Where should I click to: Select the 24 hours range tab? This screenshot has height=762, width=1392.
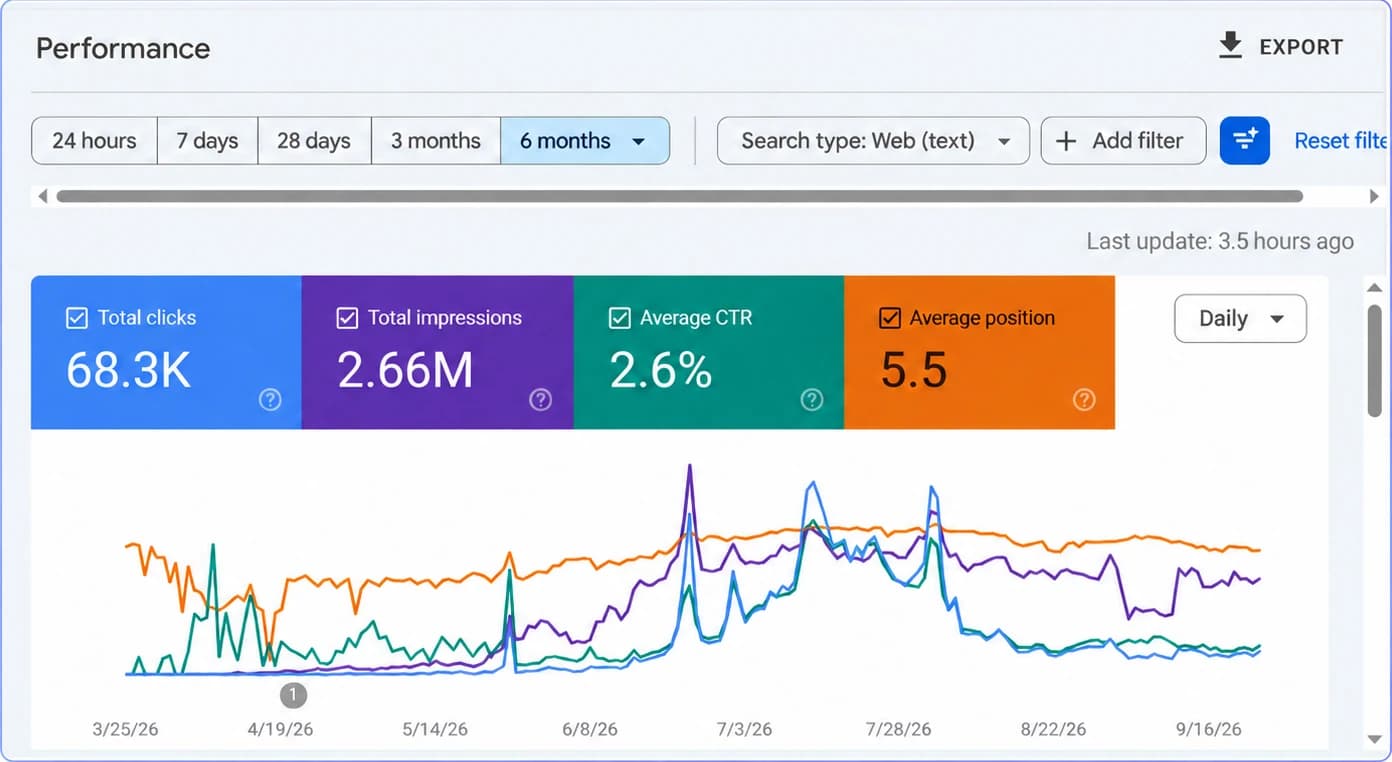[x=94, y=141]
